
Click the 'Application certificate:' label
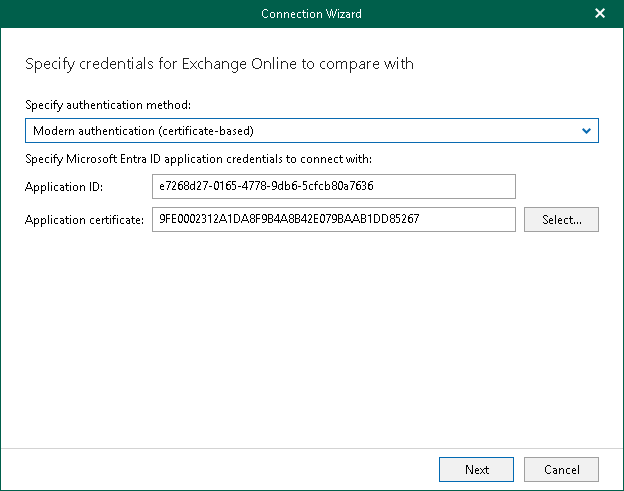pos(85,219)
